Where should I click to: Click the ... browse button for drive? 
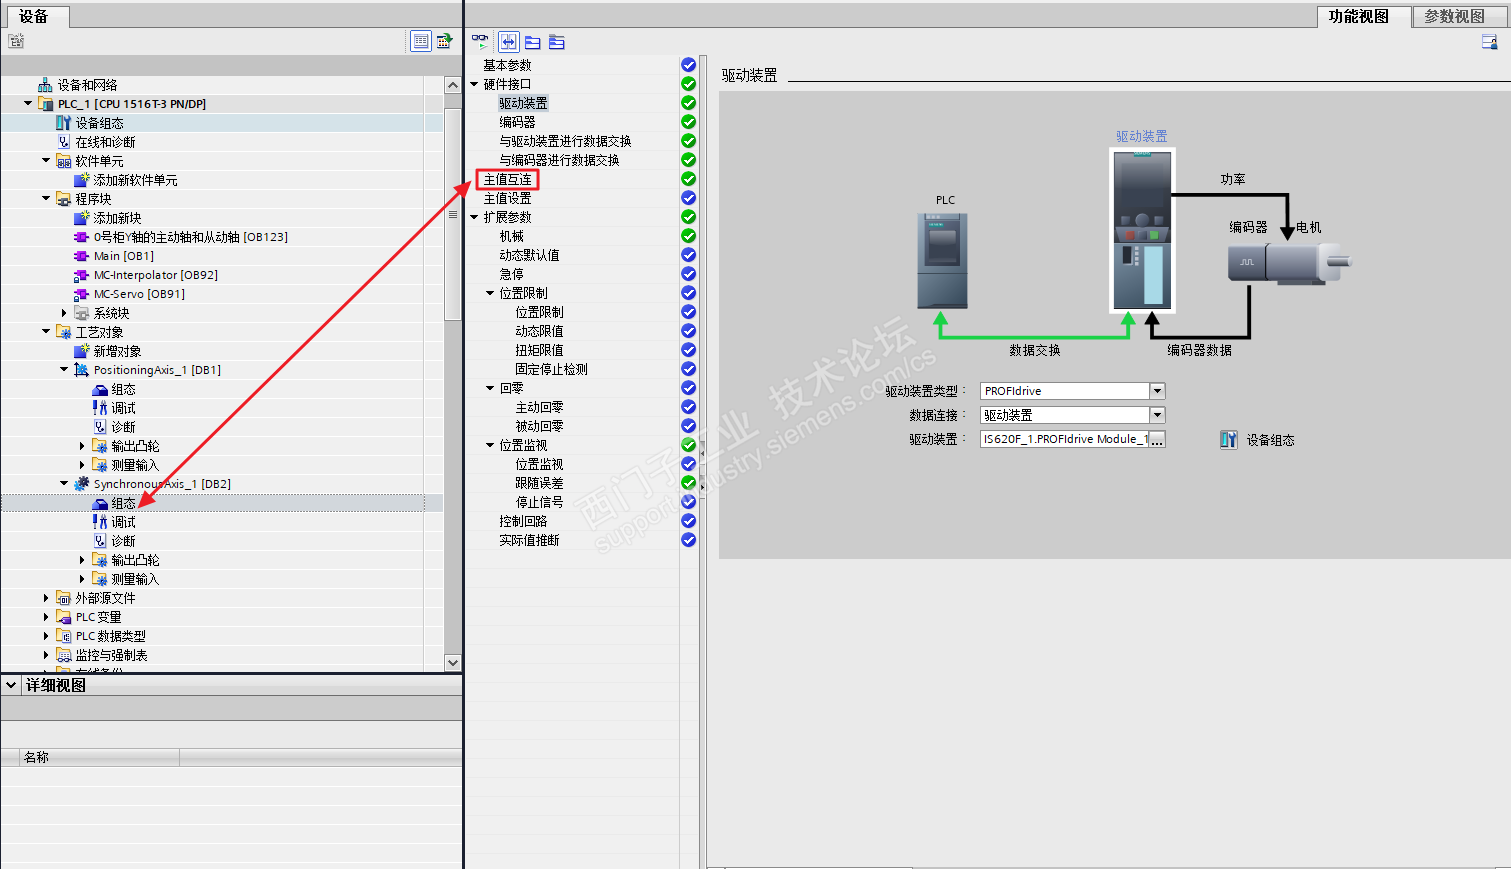click(1157, 439)
